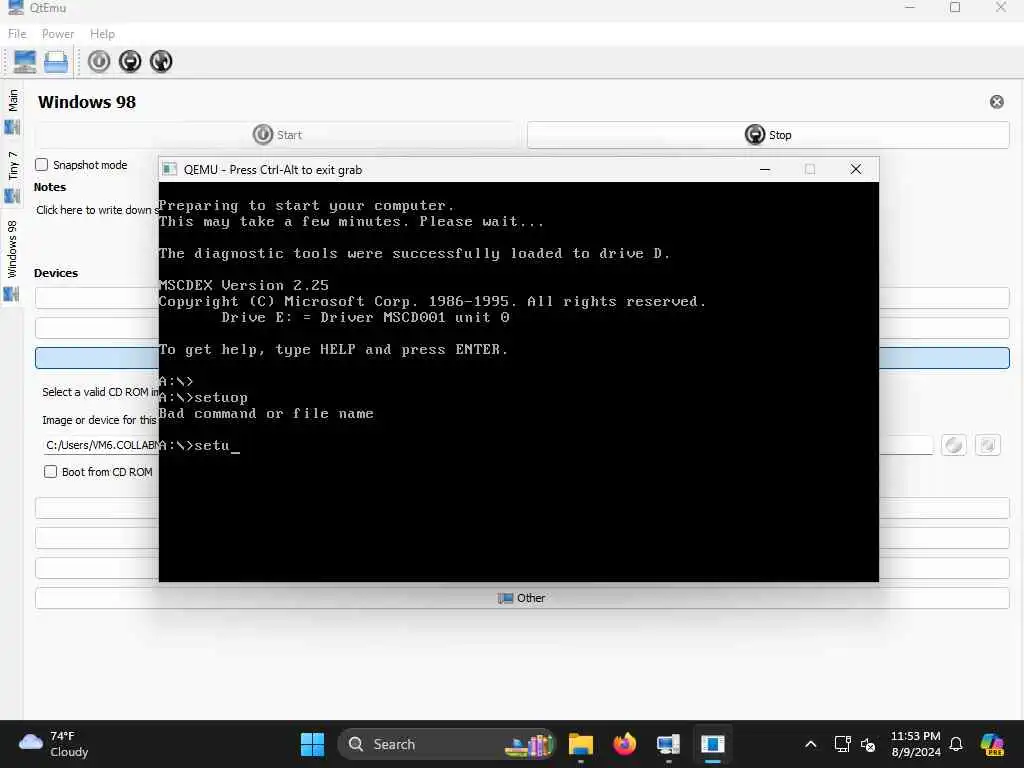
Task: Open the Help menu
Action: pyautogui.click(x=102, y=34)
